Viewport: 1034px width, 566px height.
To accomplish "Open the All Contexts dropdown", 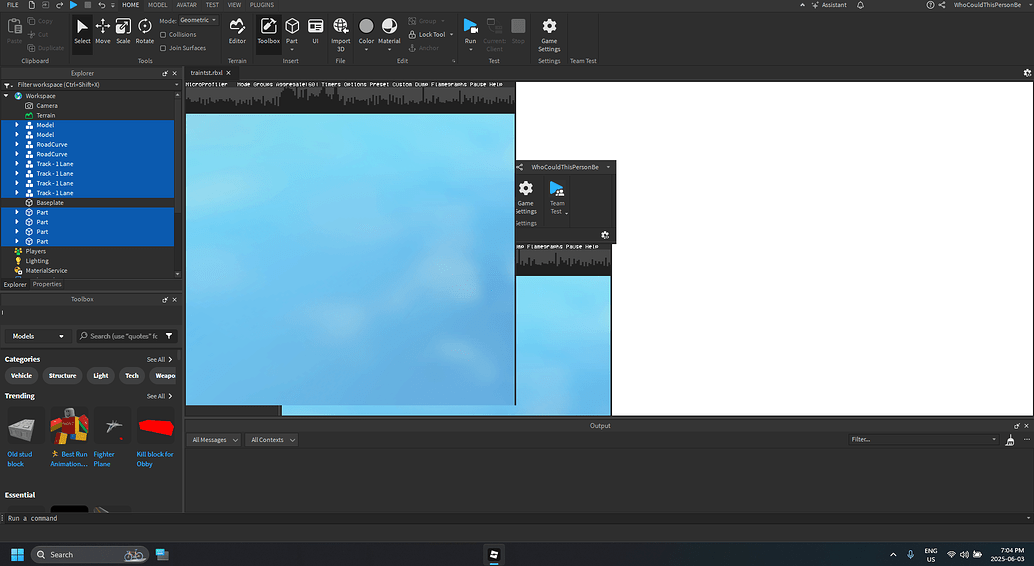I will 272,440.
